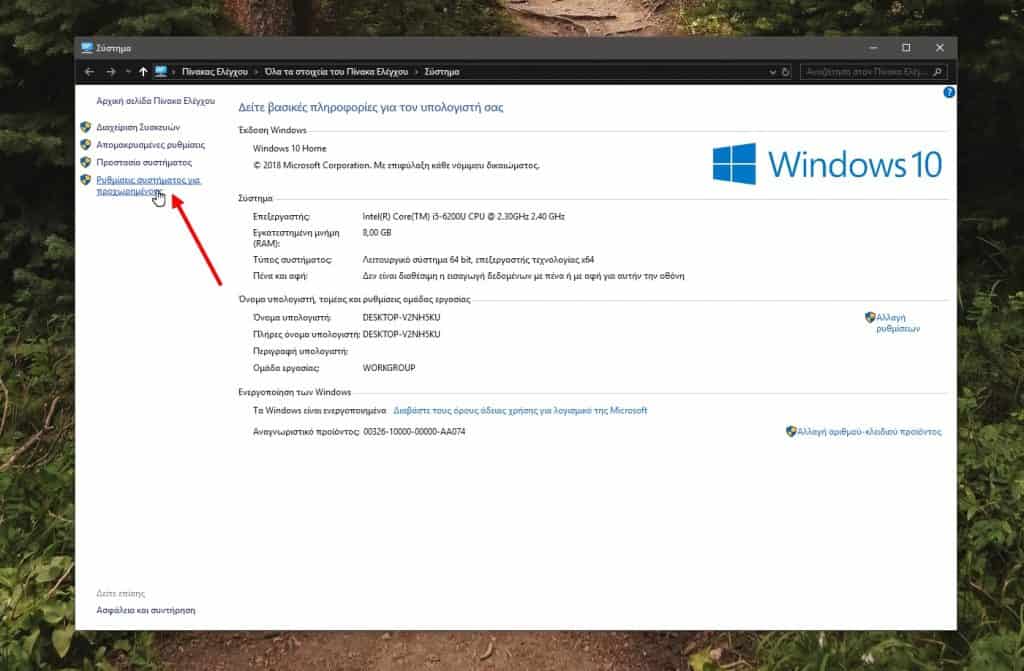Viewport: 1024px width, 671px height.
Task: Click the WORKGROUP value
Action: coord(389,368)
